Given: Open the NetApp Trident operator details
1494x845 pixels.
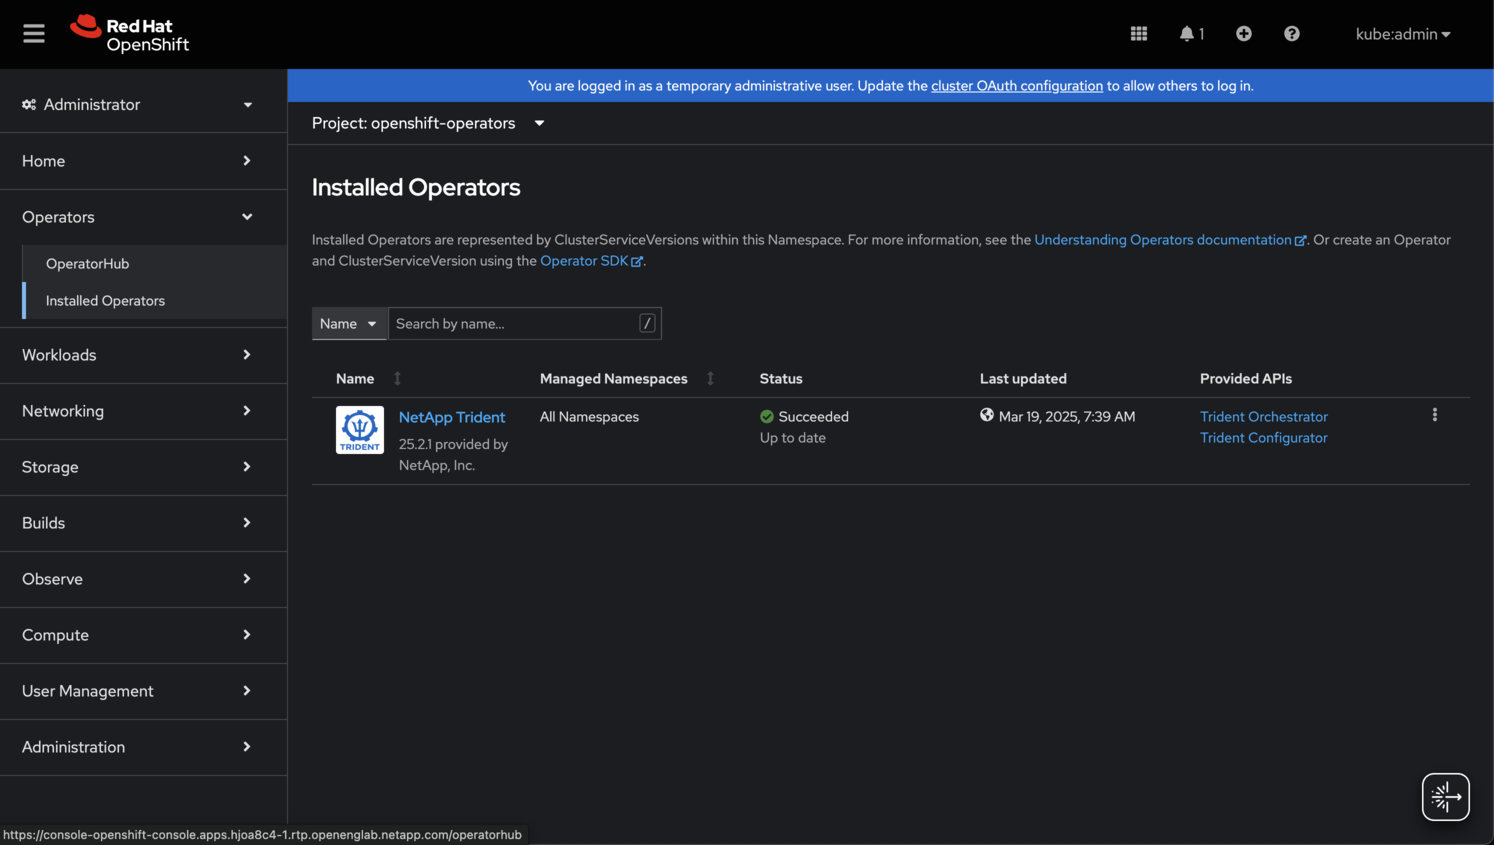Looking at the screenshot, I should [452, 417].
